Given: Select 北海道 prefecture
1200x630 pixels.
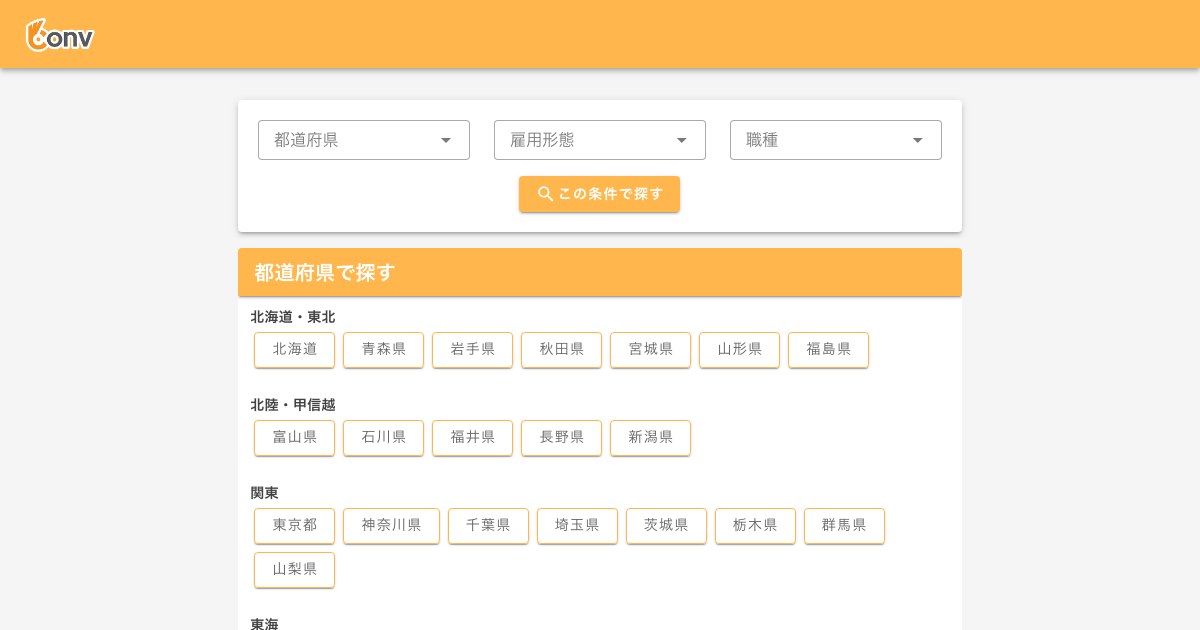Looking at the screenshot, I should point(295,350).
